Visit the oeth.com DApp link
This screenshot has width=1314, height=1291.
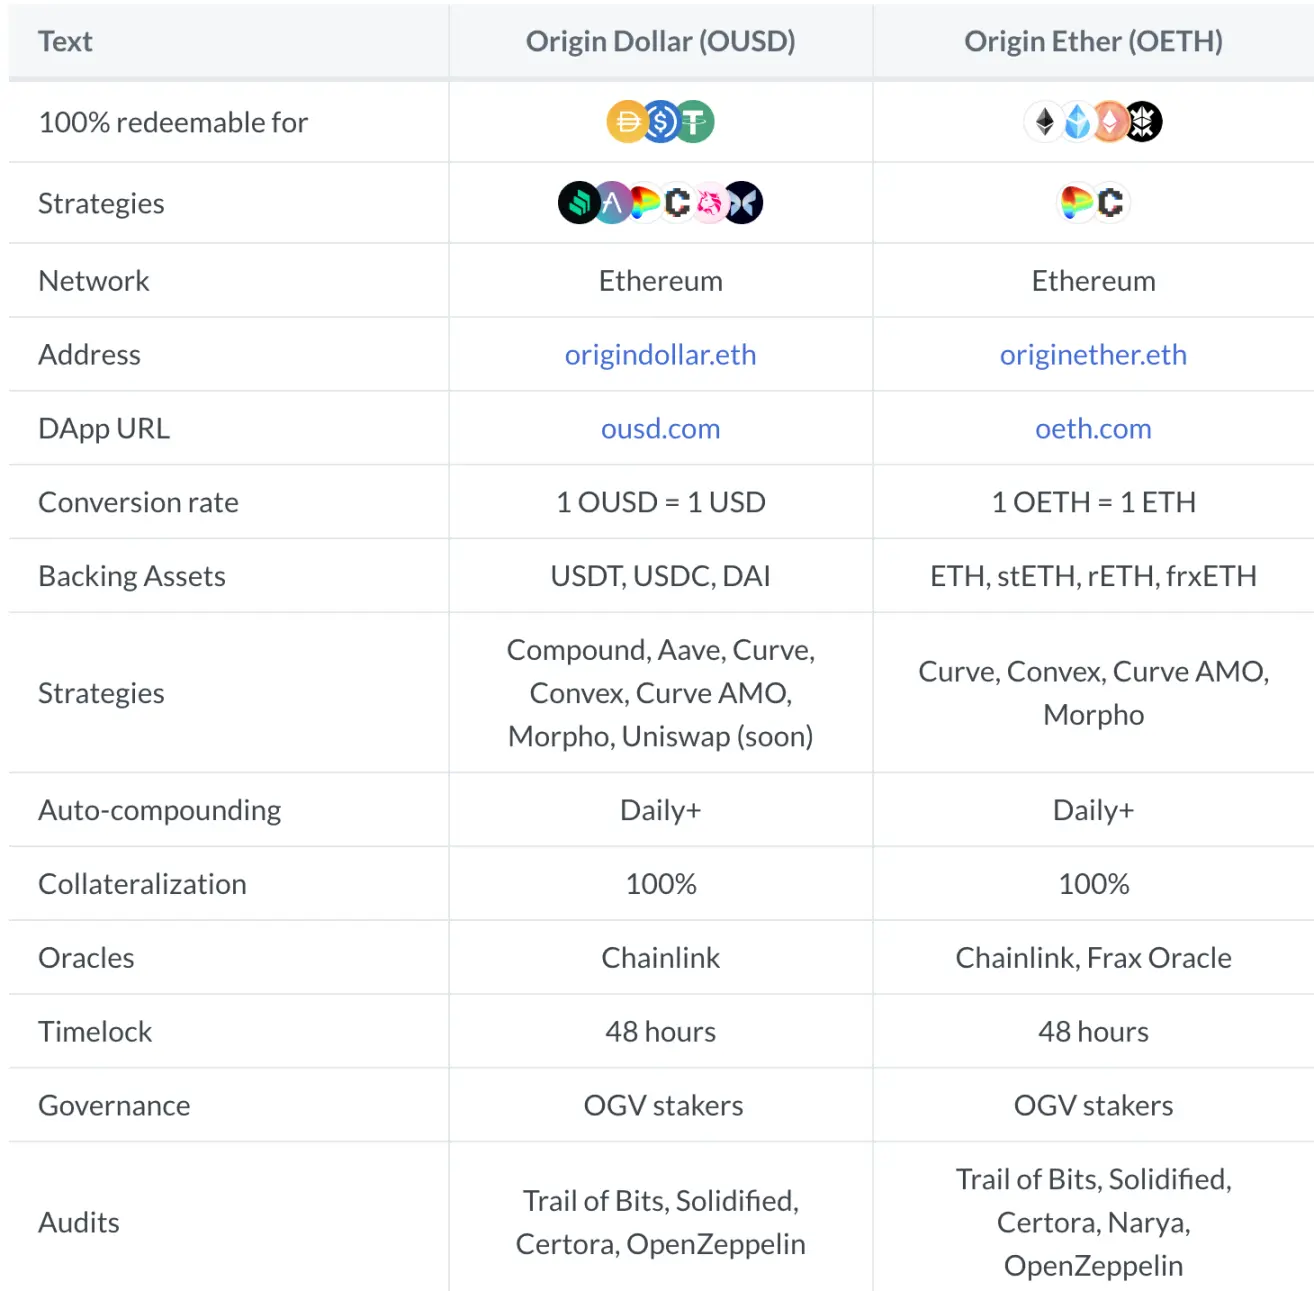point(1093,429)
